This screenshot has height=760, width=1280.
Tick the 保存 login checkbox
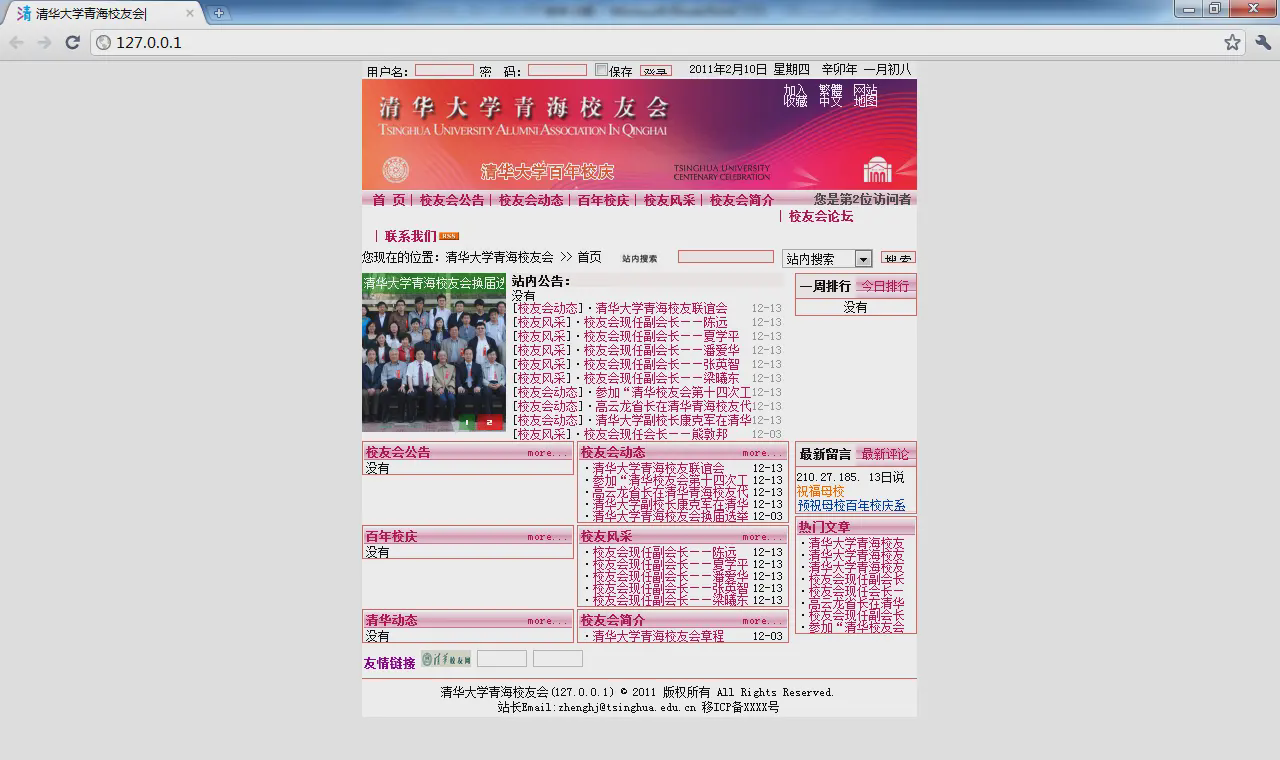point(601,70)
